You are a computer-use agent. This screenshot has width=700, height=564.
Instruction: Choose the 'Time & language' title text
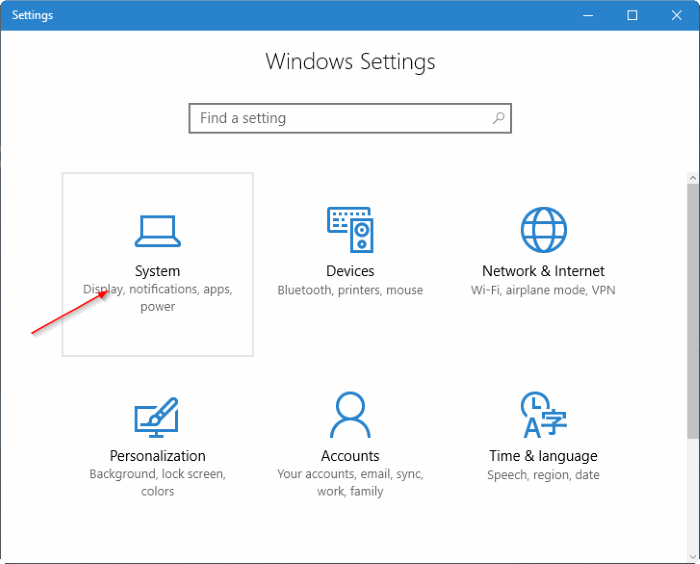[x=543, y=456]
